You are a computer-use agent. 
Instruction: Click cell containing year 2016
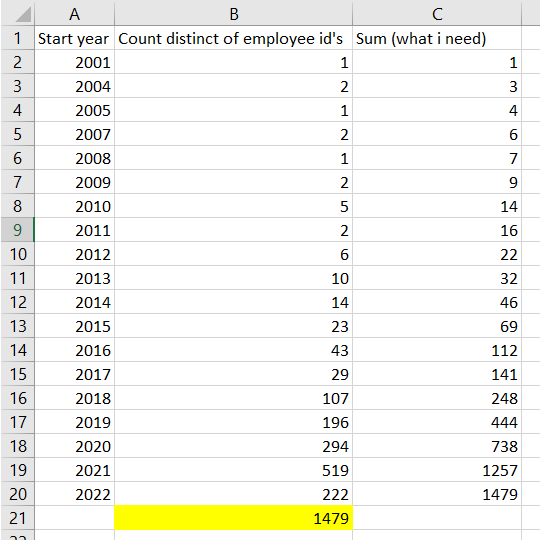[74, 350]
